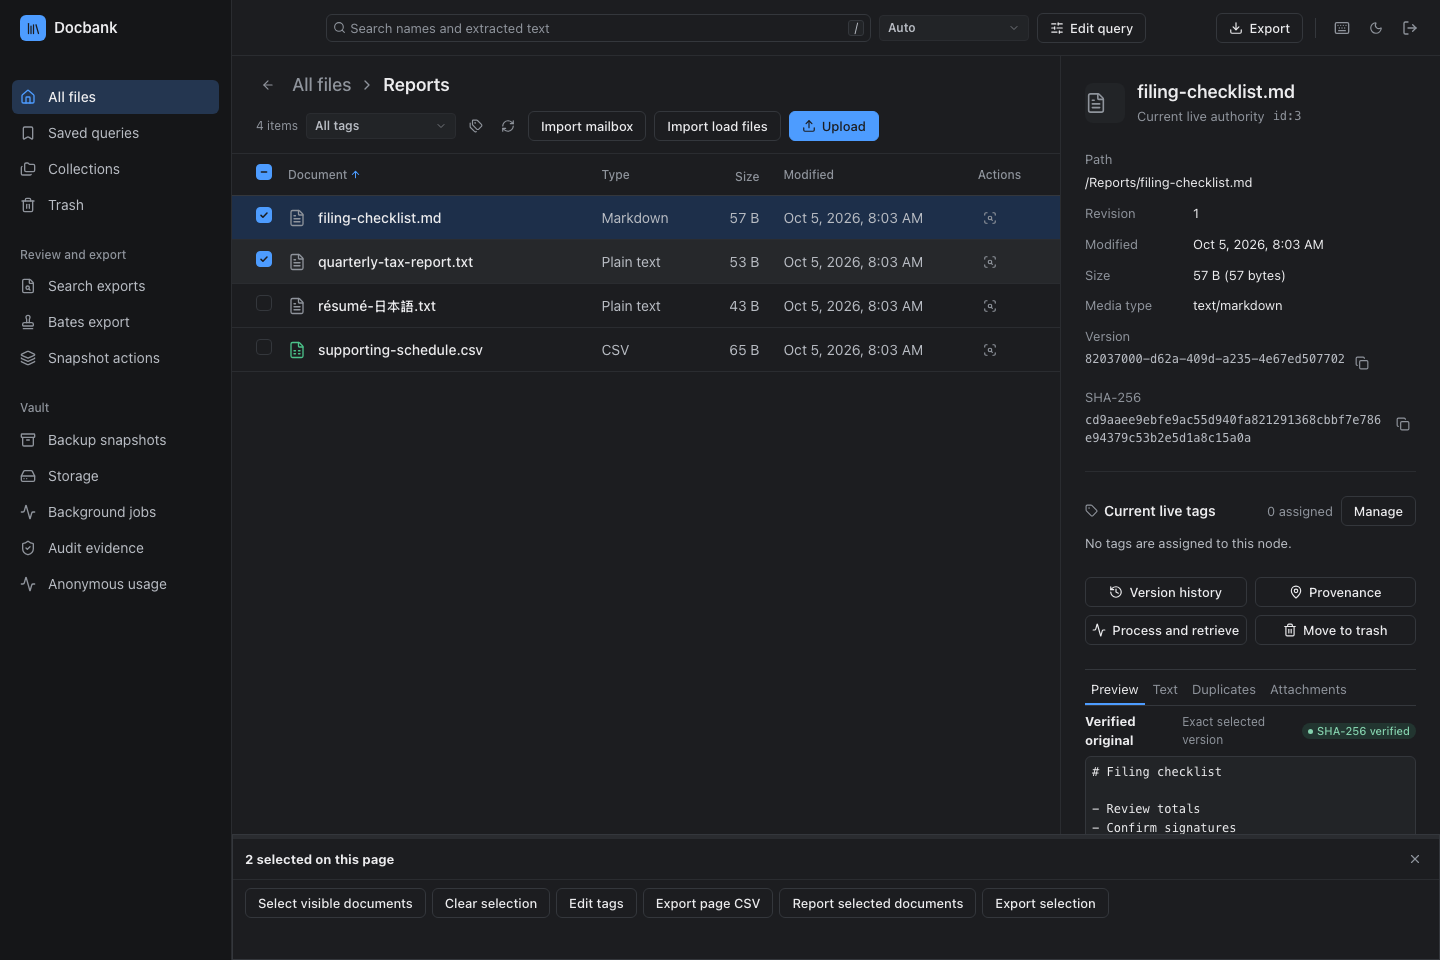Close the selection bar
The image size is (1440, 960).
pos(1415,859)
